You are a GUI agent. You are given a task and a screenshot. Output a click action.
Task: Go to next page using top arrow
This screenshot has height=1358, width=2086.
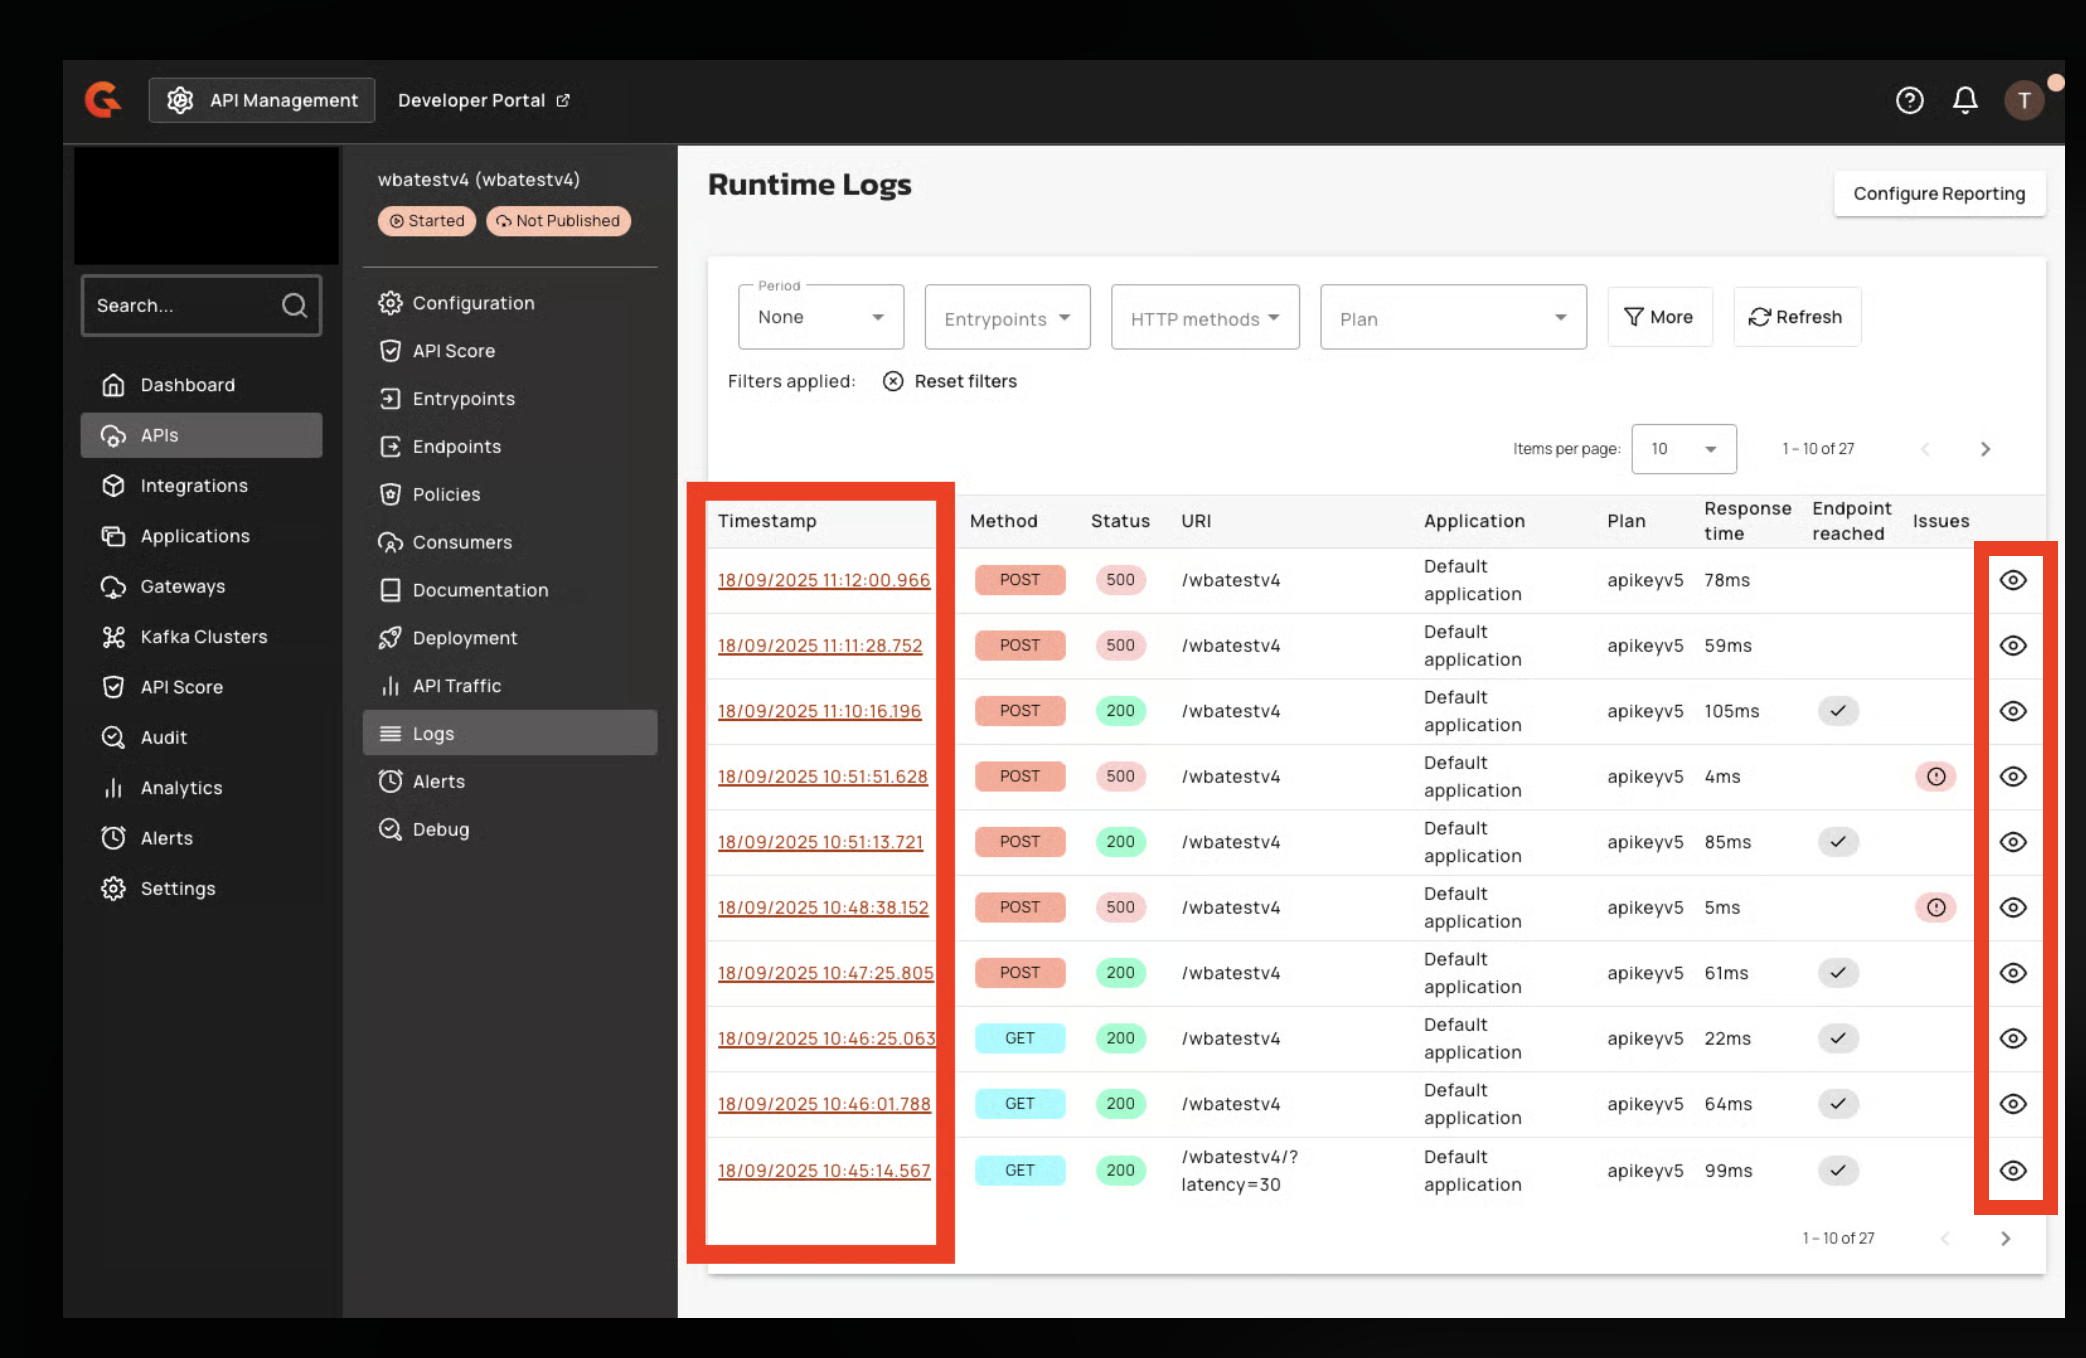tap(1985, 449)
